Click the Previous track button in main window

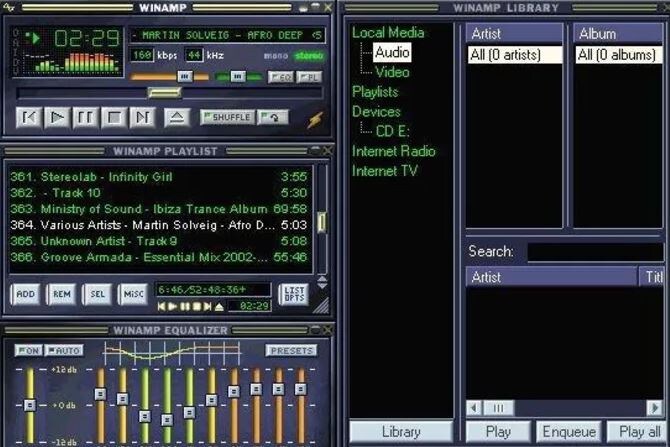[29, 117]
